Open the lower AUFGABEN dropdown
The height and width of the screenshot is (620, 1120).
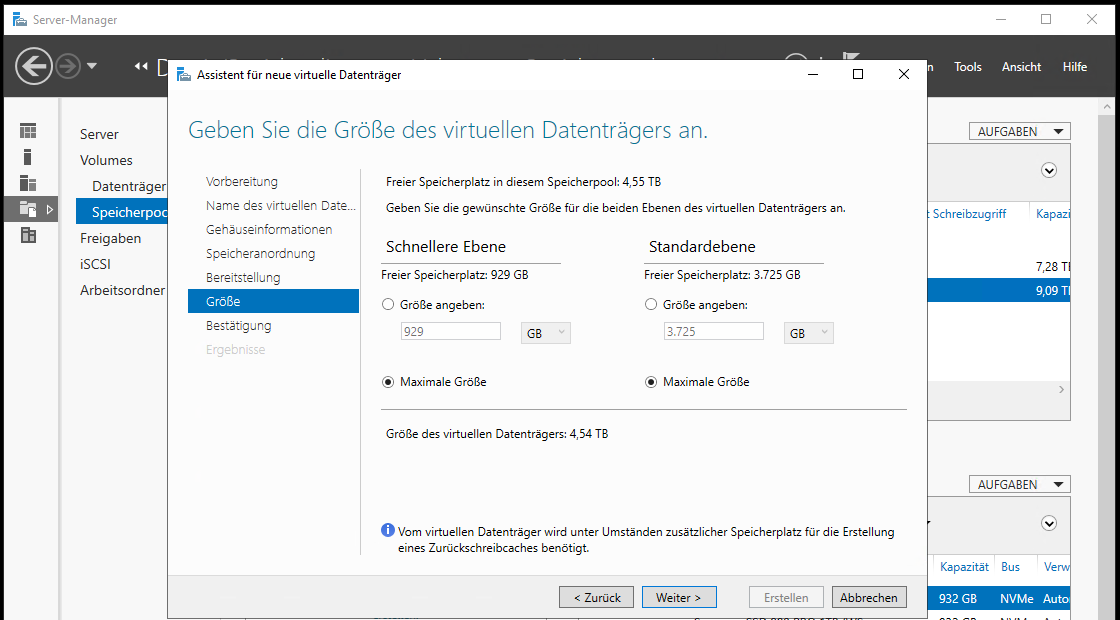click(x=1020, y=484)
